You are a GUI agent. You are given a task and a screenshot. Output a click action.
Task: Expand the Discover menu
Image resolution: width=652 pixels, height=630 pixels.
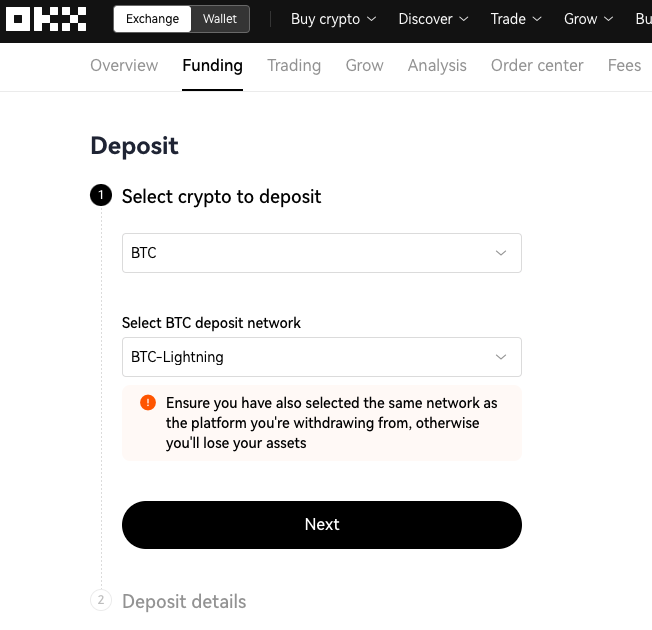coord(433,19)
